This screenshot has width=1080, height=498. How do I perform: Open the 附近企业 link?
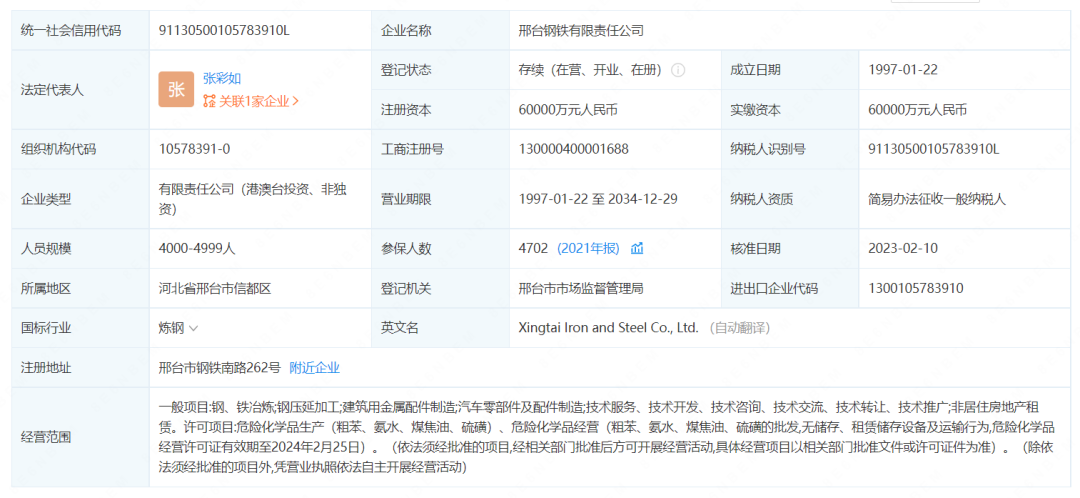point(314,368)
